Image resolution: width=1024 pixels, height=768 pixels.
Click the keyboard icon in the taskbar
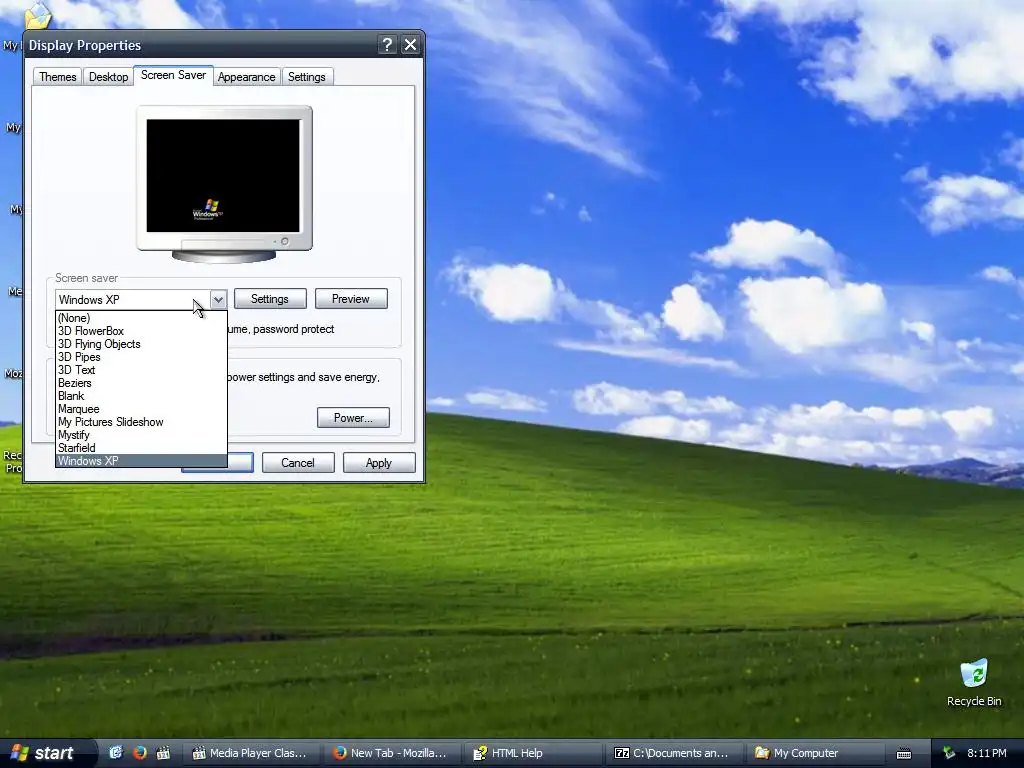[x=904, y=754]
